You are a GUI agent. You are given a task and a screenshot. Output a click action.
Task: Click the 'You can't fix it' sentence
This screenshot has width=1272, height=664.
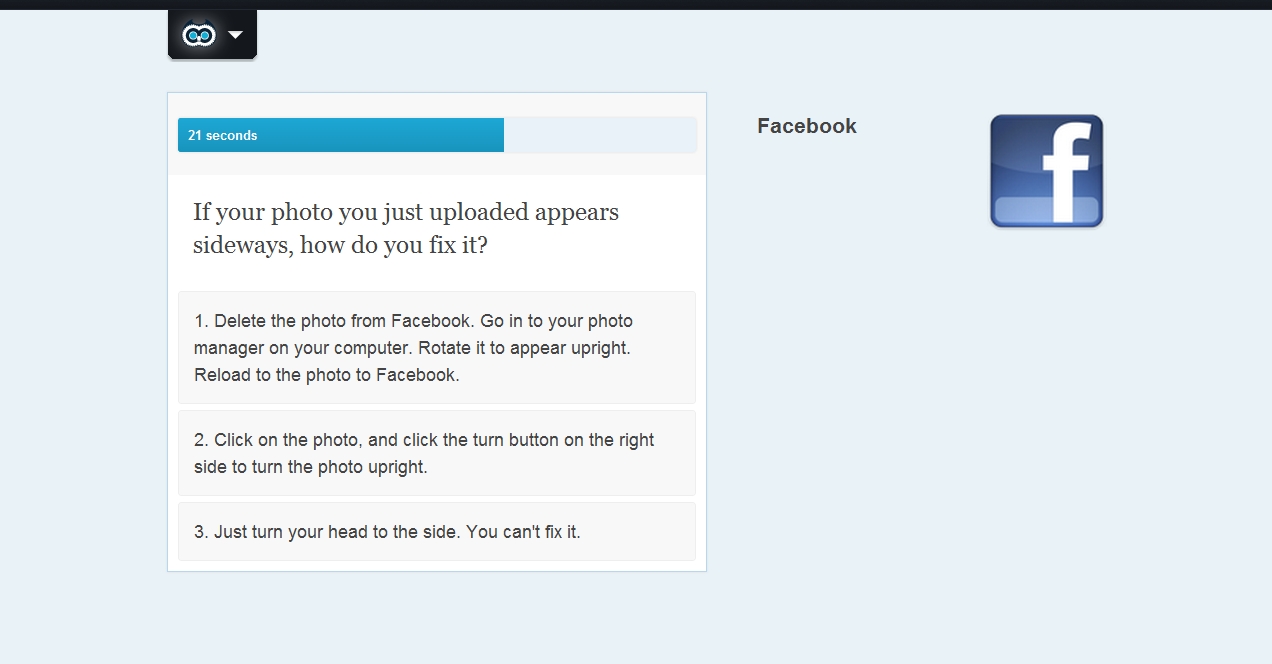tap(523, 532)
